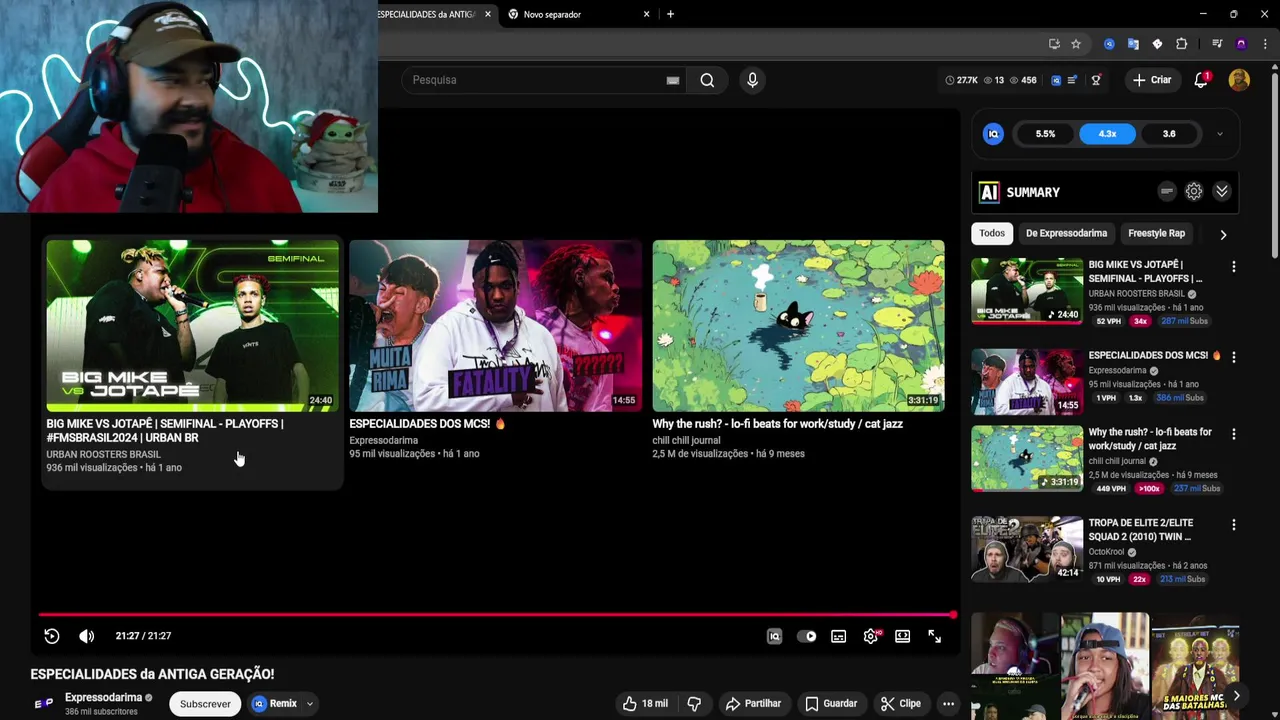Click the Partilhar share button

[753, 704]
